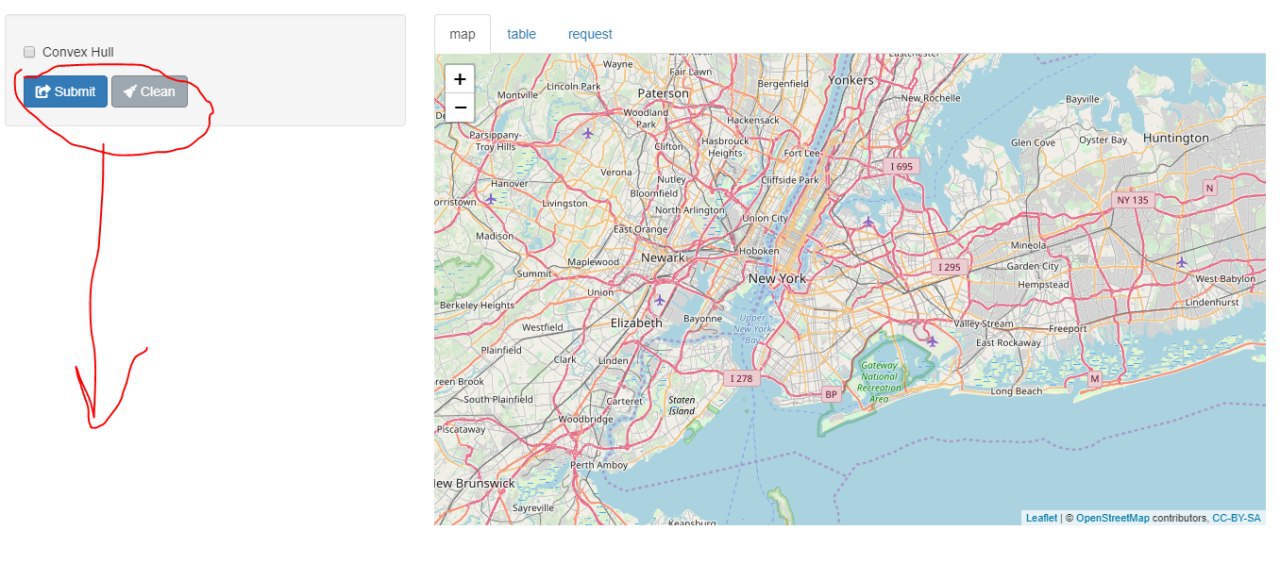Click the New York city label
Screen dimensions: 1280x580
tap(777, 278)
